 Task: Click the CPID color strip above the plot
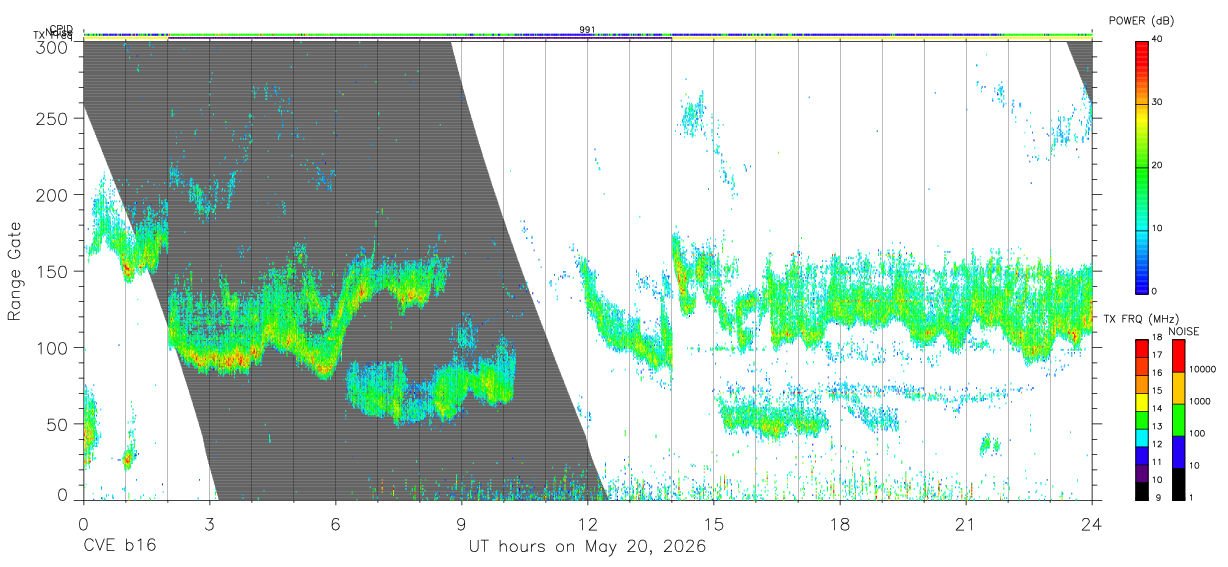(588, 36)
